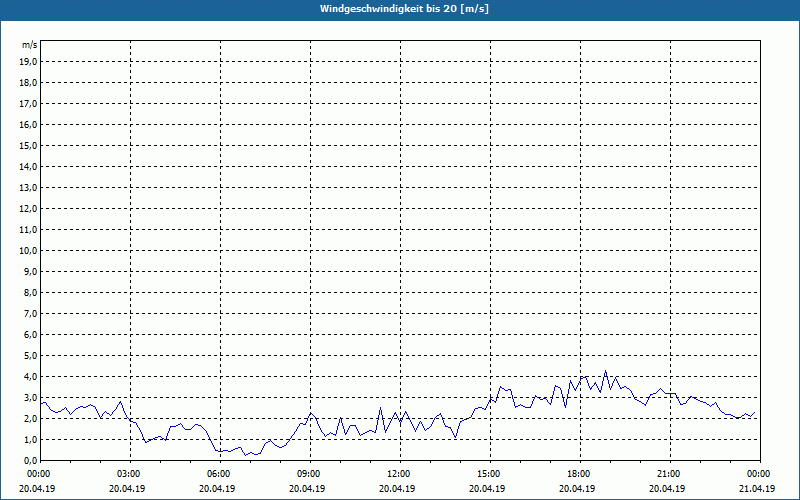Select the 15,0 y-axis label

pyautogui.click(x=28, y=145)
